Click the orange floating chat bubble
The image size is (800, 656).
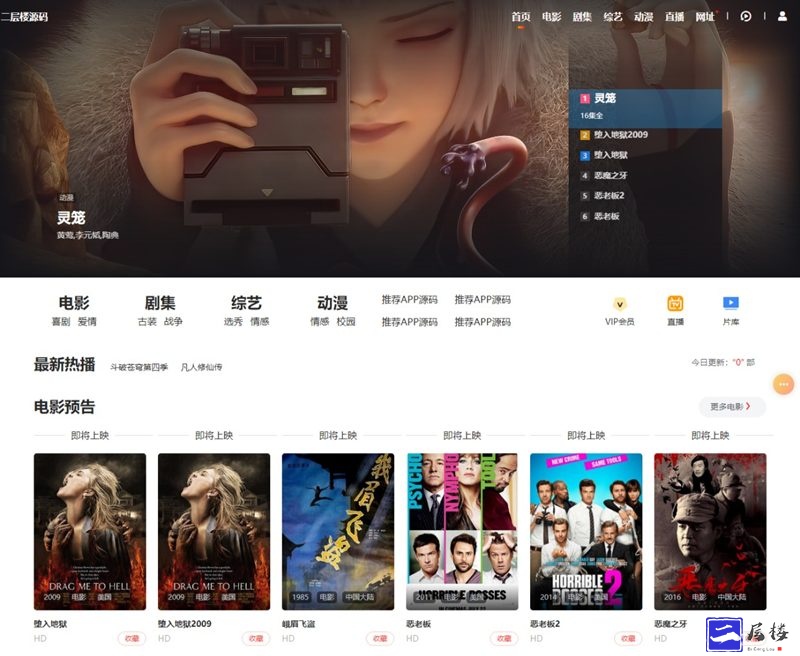[783, 384]
